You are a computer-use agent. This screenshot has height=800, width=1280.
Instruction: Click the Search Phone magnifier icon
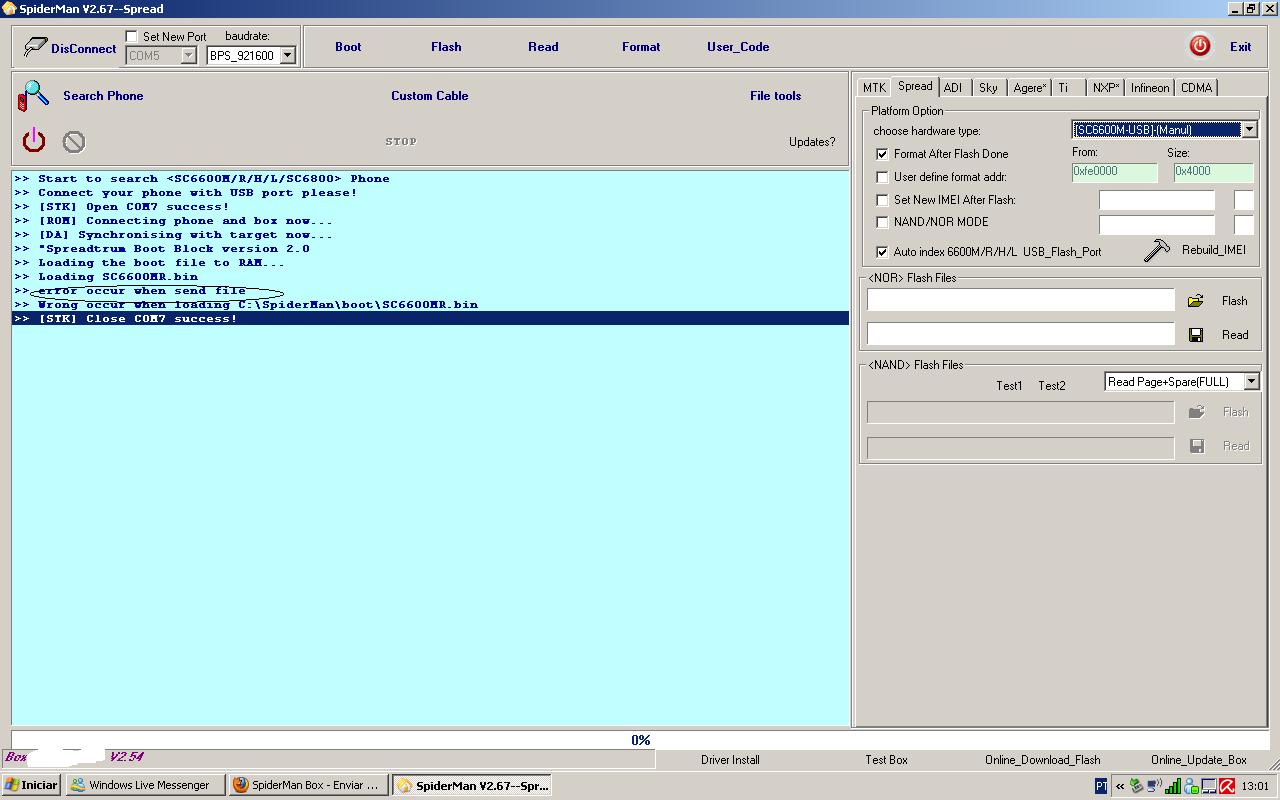pos(33,96)
